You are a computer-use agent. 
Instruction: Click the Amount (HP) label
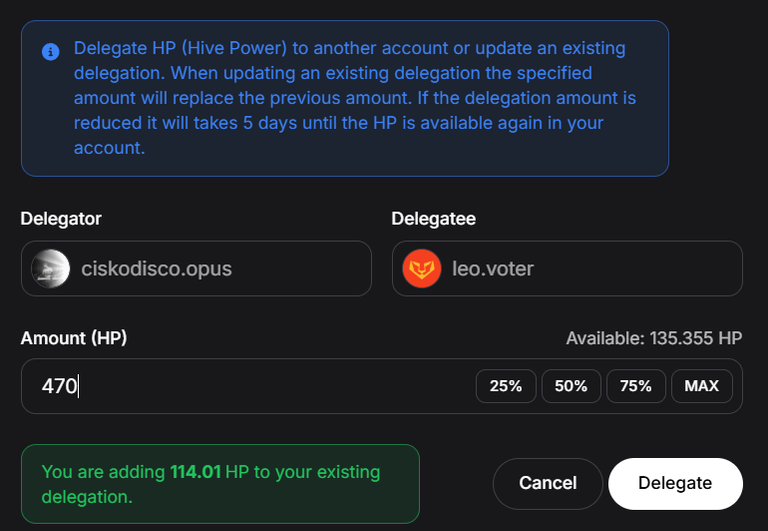click(x=73, y=338)
